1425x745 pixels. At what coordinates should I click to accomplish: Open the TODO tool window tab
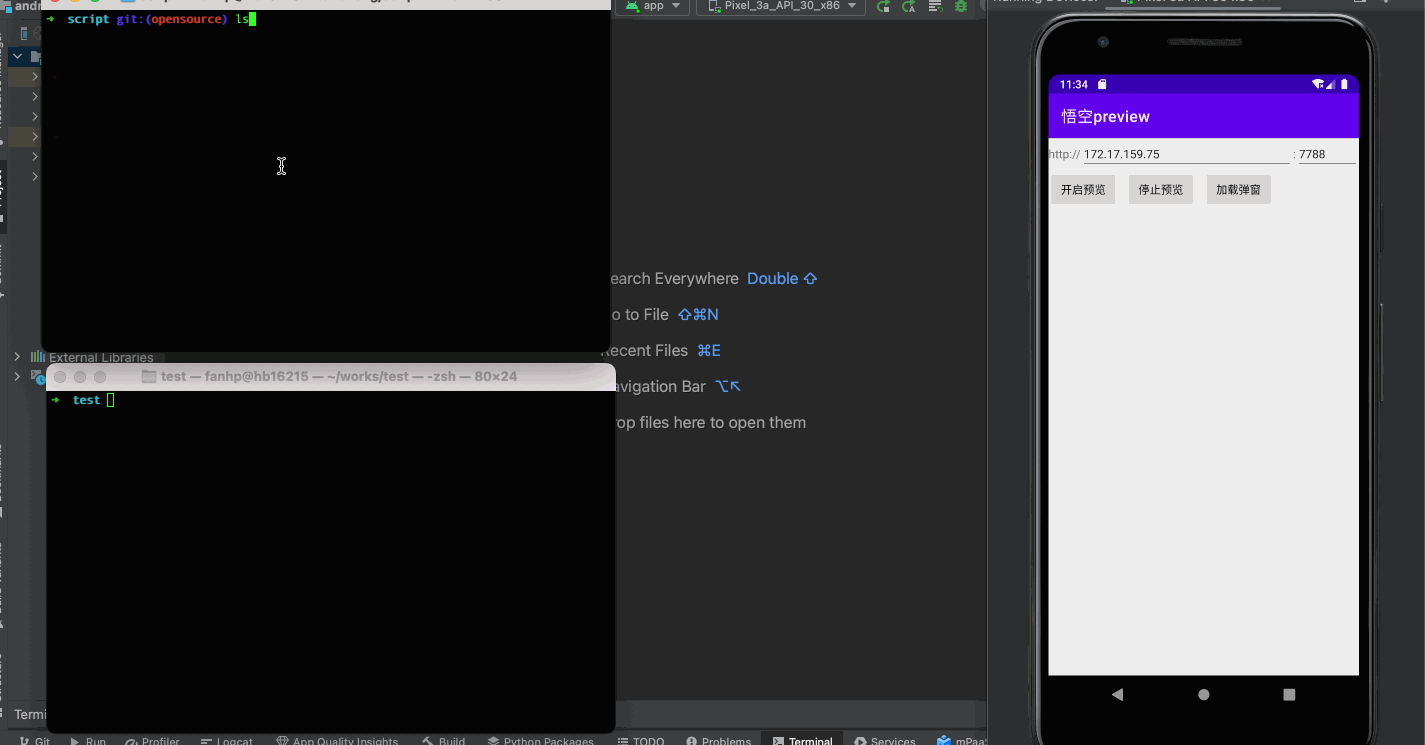[641, 741]
